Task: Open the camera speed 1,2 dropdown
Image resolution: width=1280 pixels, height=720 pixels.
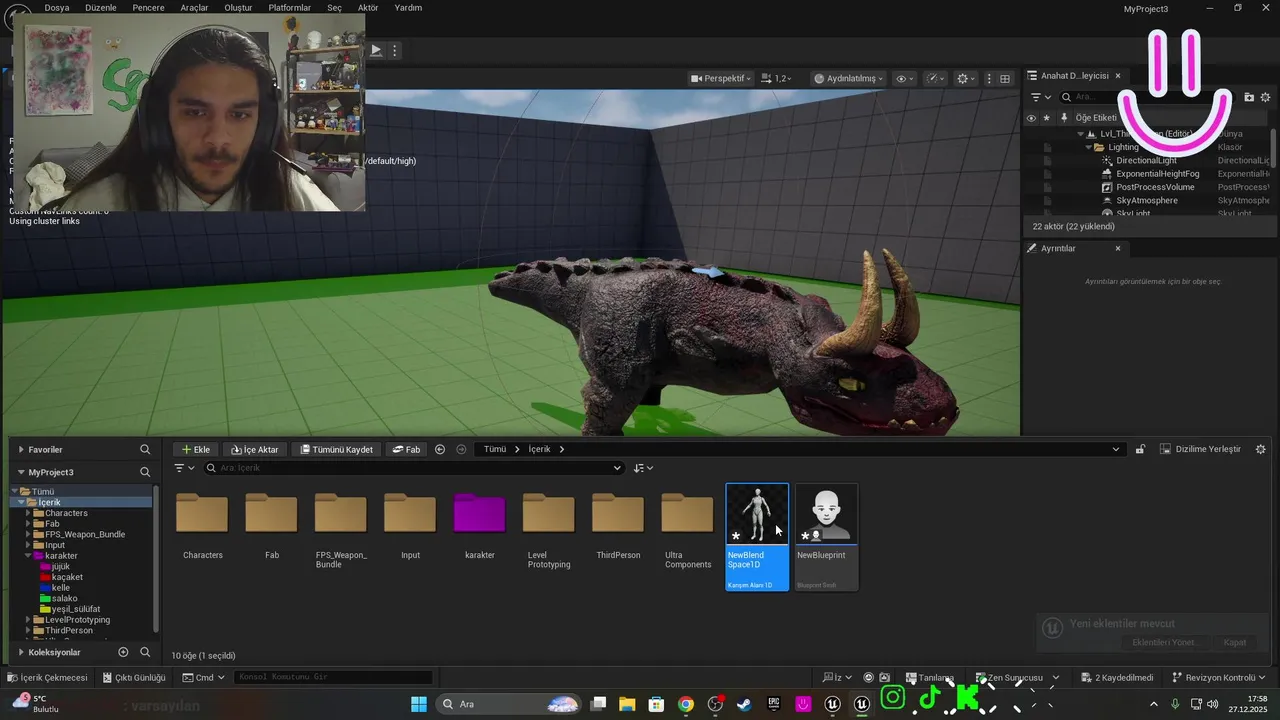Action: tap(776, 78)
